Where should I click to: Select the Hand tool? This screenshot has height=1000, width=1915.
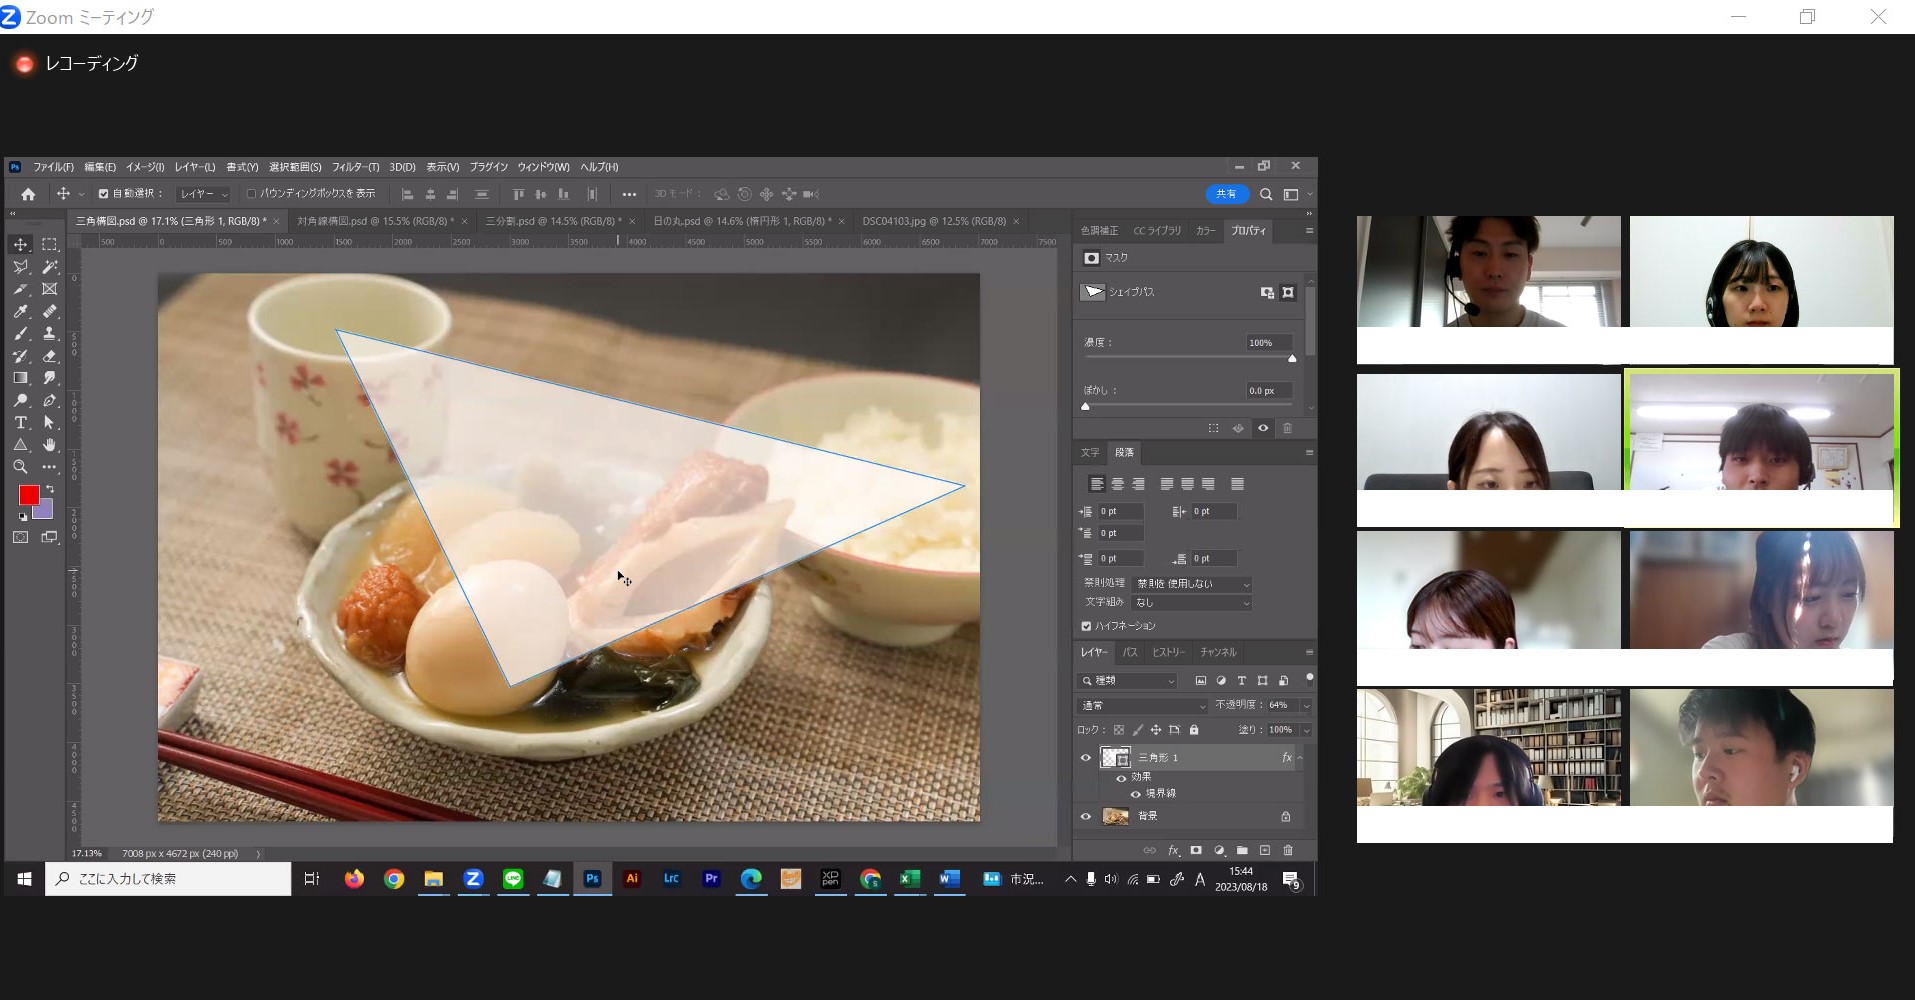[x=49, y=445]
